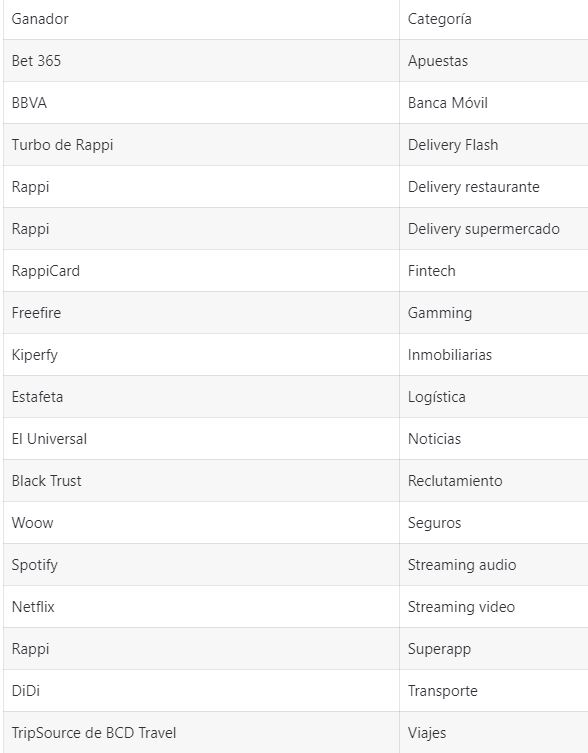Click the Netflix cell
The width and height of the screenshot is (588, 753).
201,607
